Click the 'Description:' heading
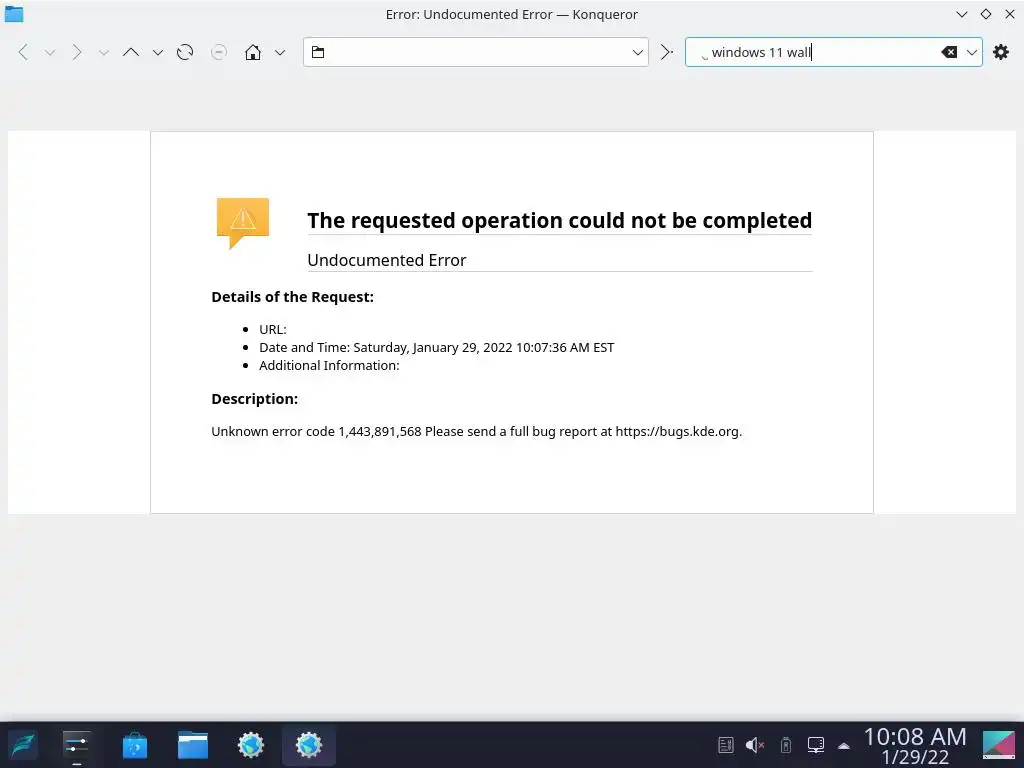This screenshot has width=1024, height=768. click(255, 399)
